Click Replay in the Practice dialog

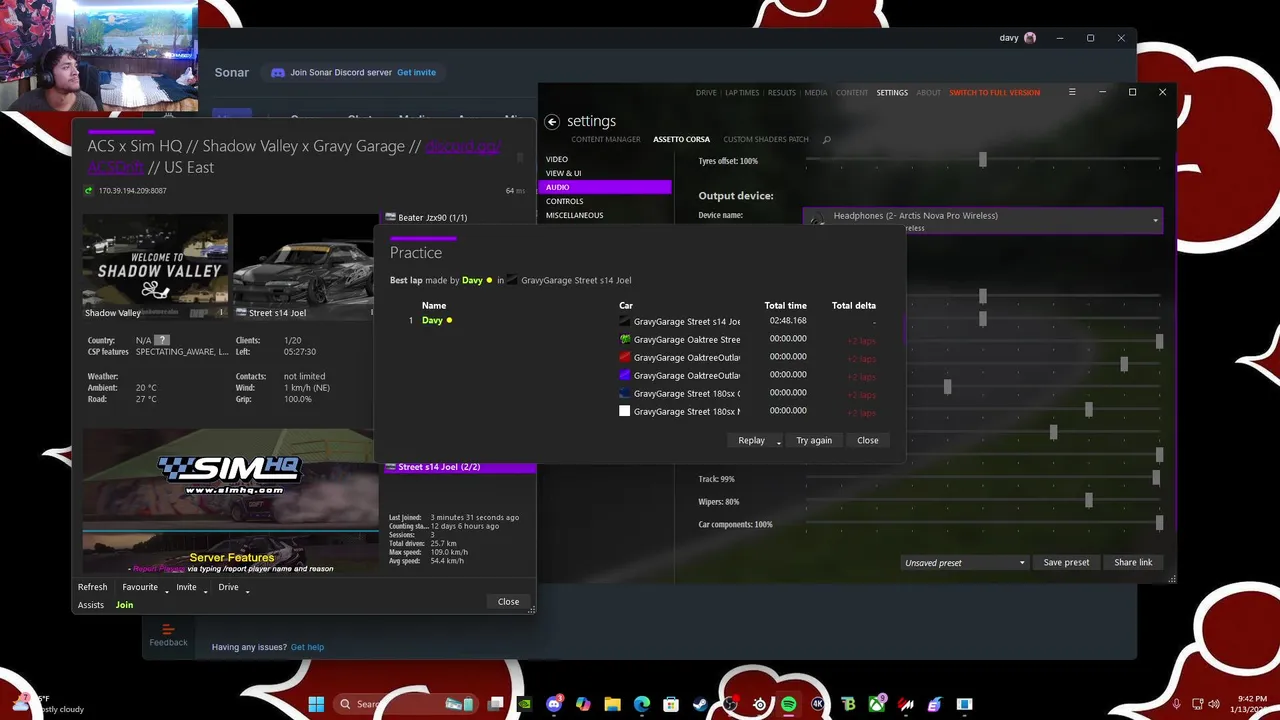click(751, 440)
